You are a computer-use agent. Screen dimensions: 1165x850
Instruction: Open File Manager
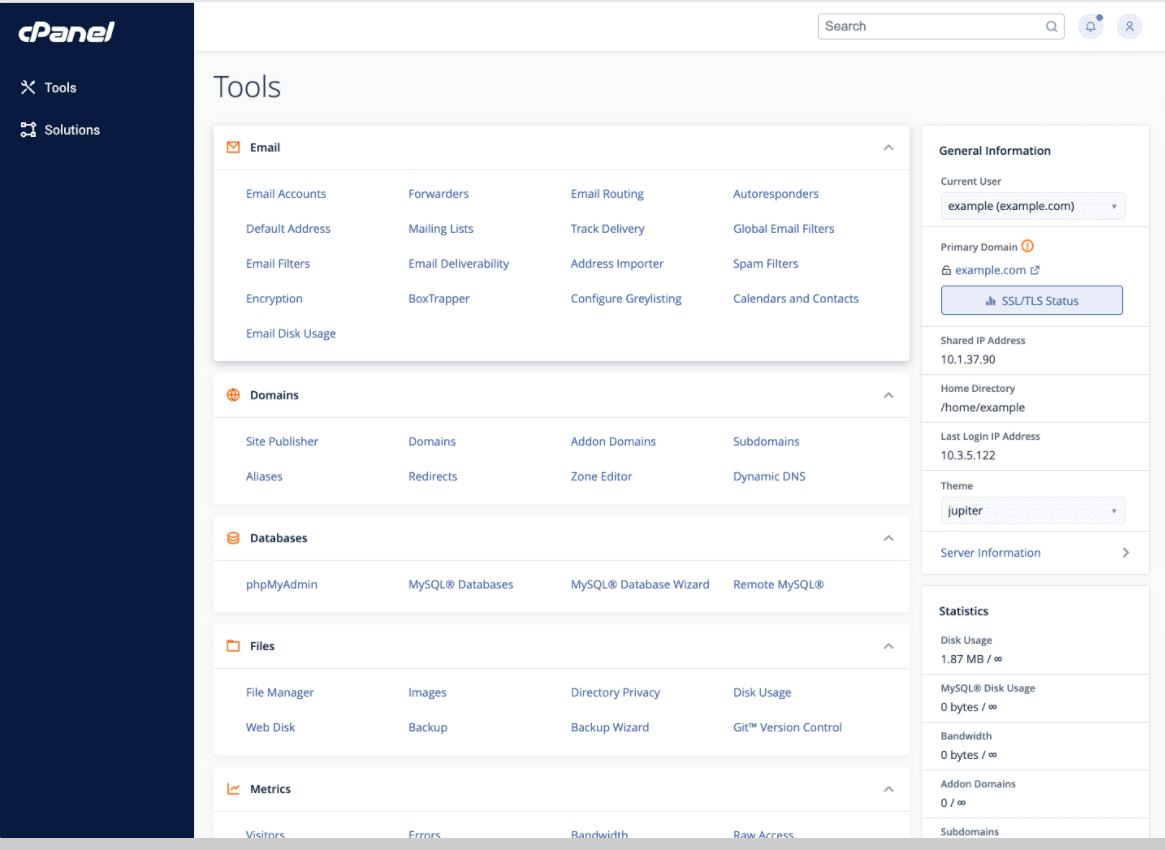pyautogui.click(x=279, y=692)
